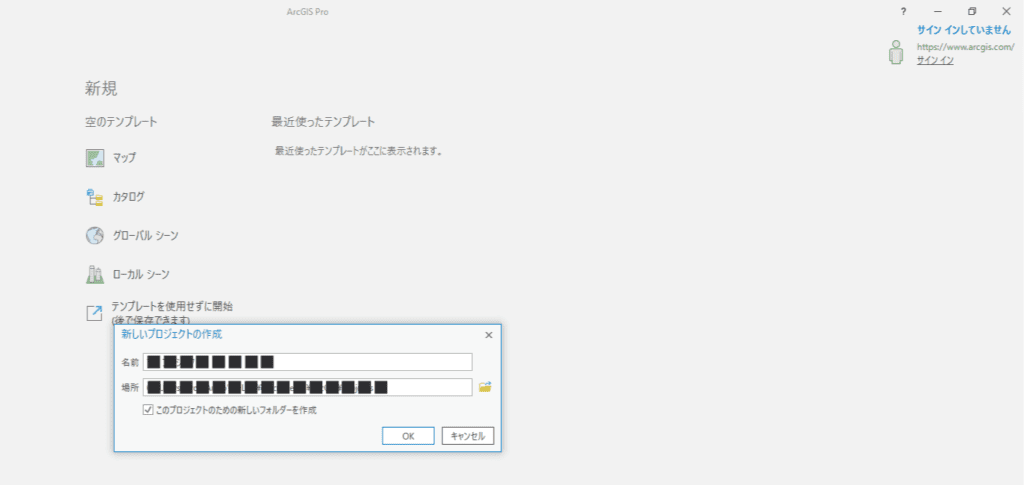Choose the グローバル シーン globe icon
This screenshot has width=1024, height=485.
95,236
